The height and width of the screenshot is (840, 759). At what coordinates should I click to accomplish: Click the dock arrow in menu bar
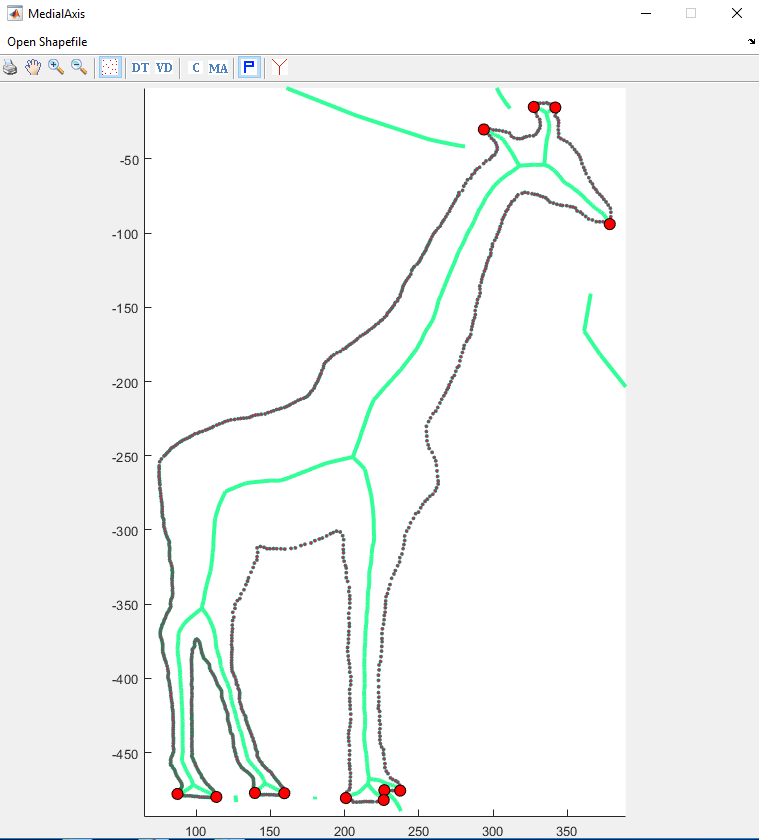point(751,42)
